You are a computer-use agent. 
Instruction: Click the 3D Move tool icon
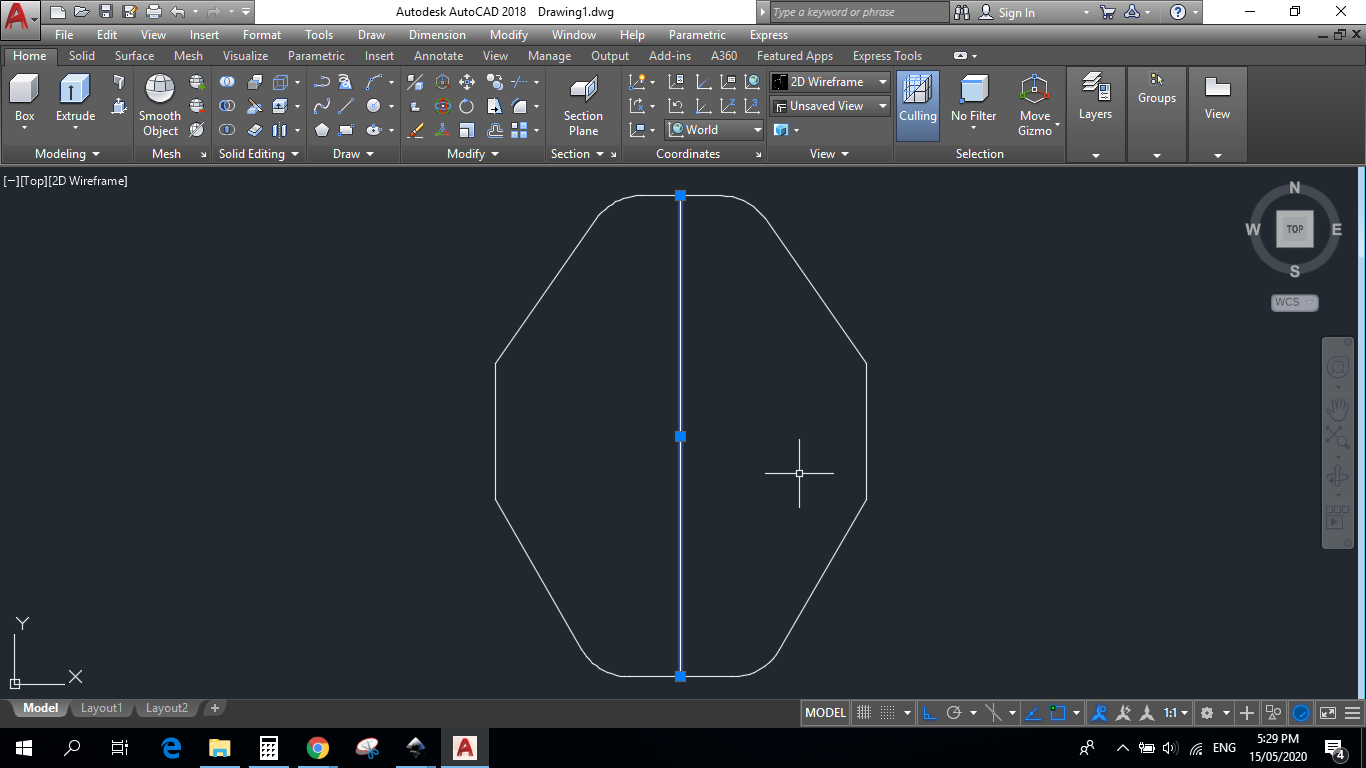(442, 82)
